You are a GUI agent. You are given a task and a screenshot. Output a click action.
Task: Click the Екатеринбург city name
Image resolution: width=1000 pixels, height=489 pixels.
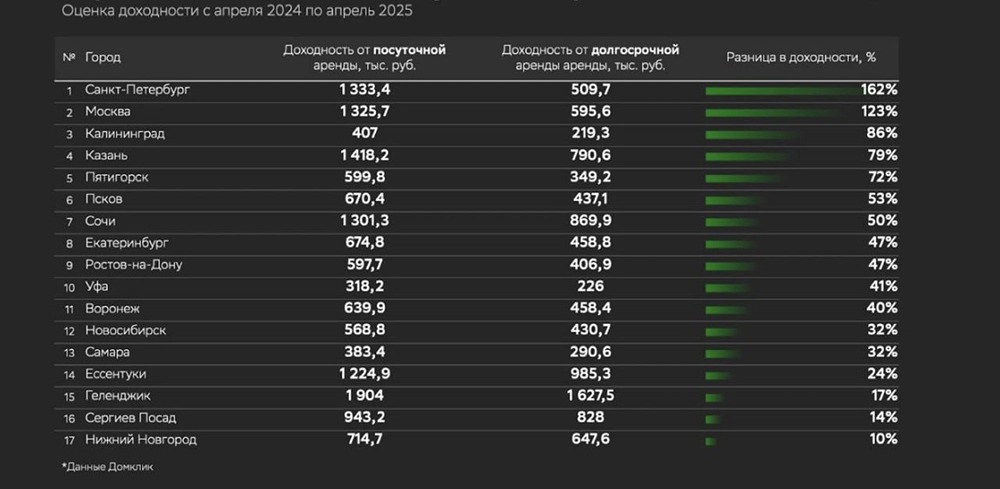[x=127, y=243]
